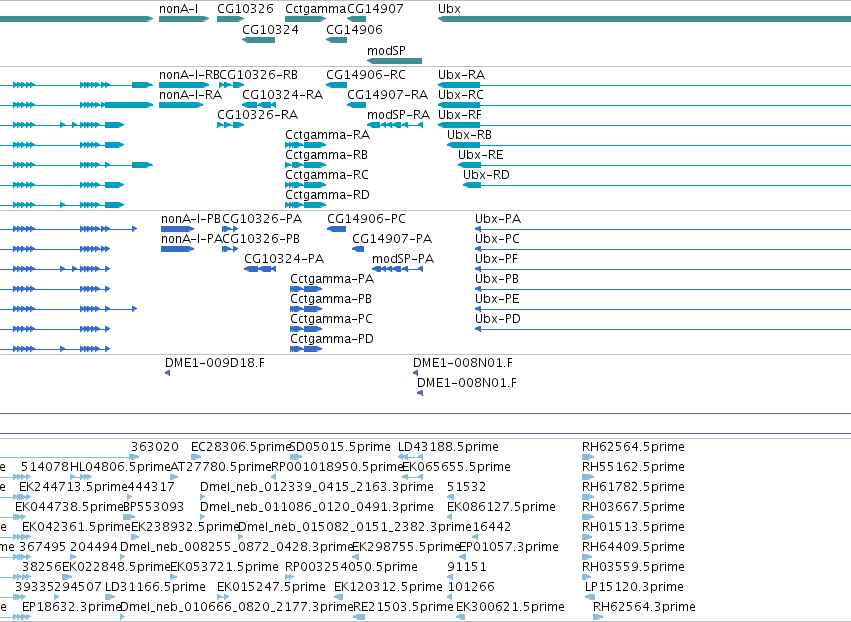Click the CG14906 gene label
Screen dimensions: 851x622
tap(354, 29)
